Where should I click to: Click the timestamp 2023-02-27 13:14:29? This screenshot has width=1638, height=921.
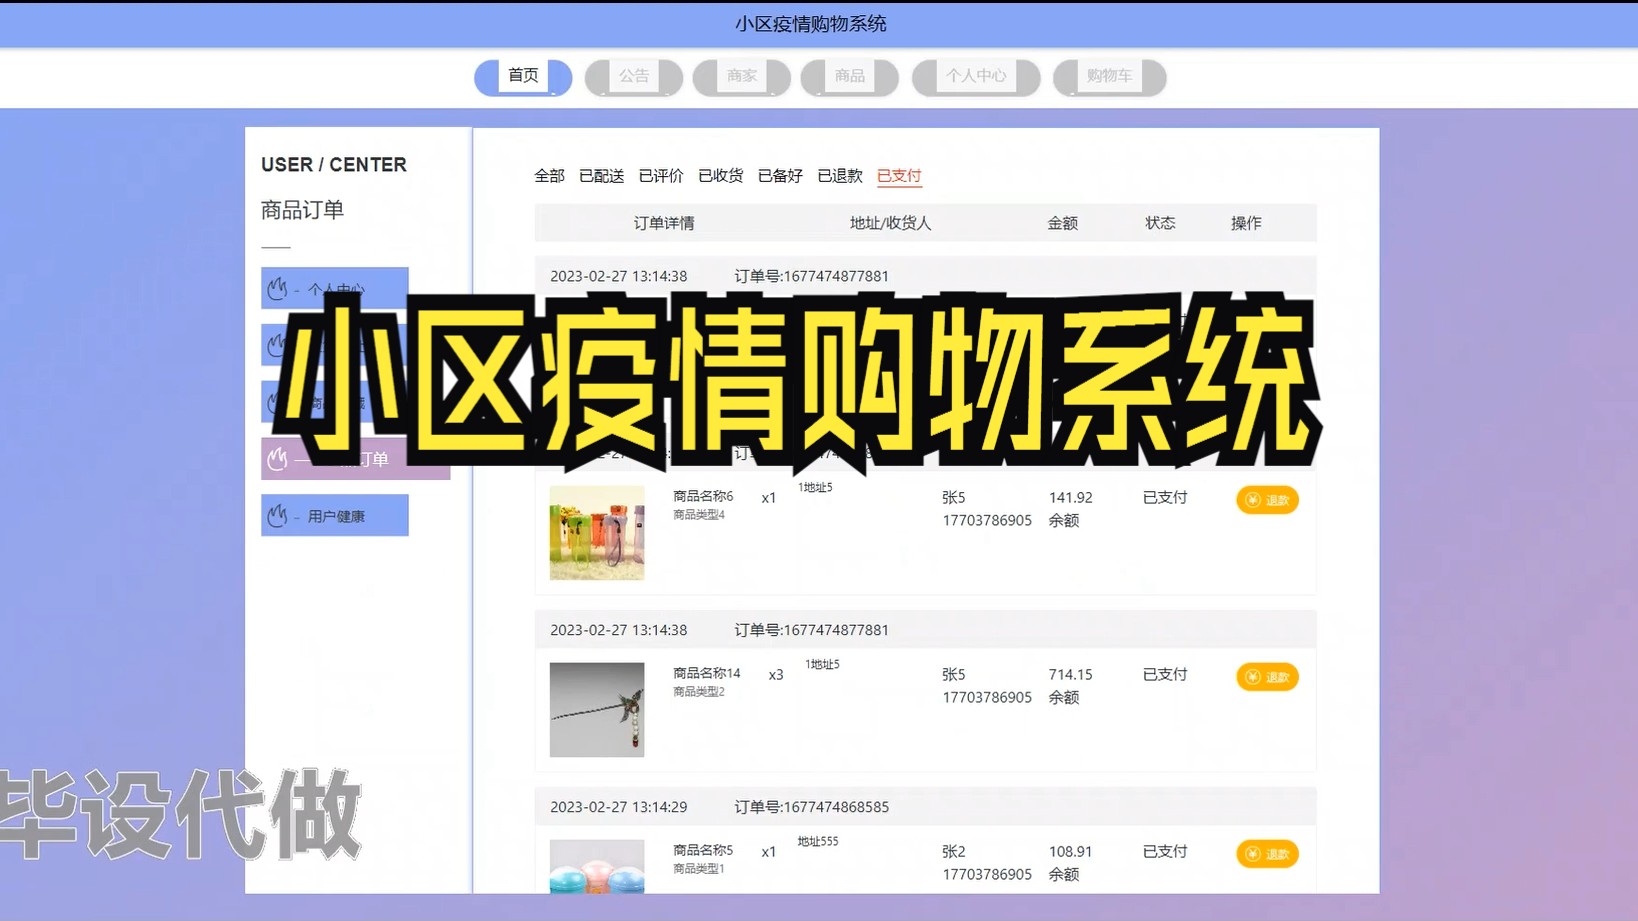618,807
